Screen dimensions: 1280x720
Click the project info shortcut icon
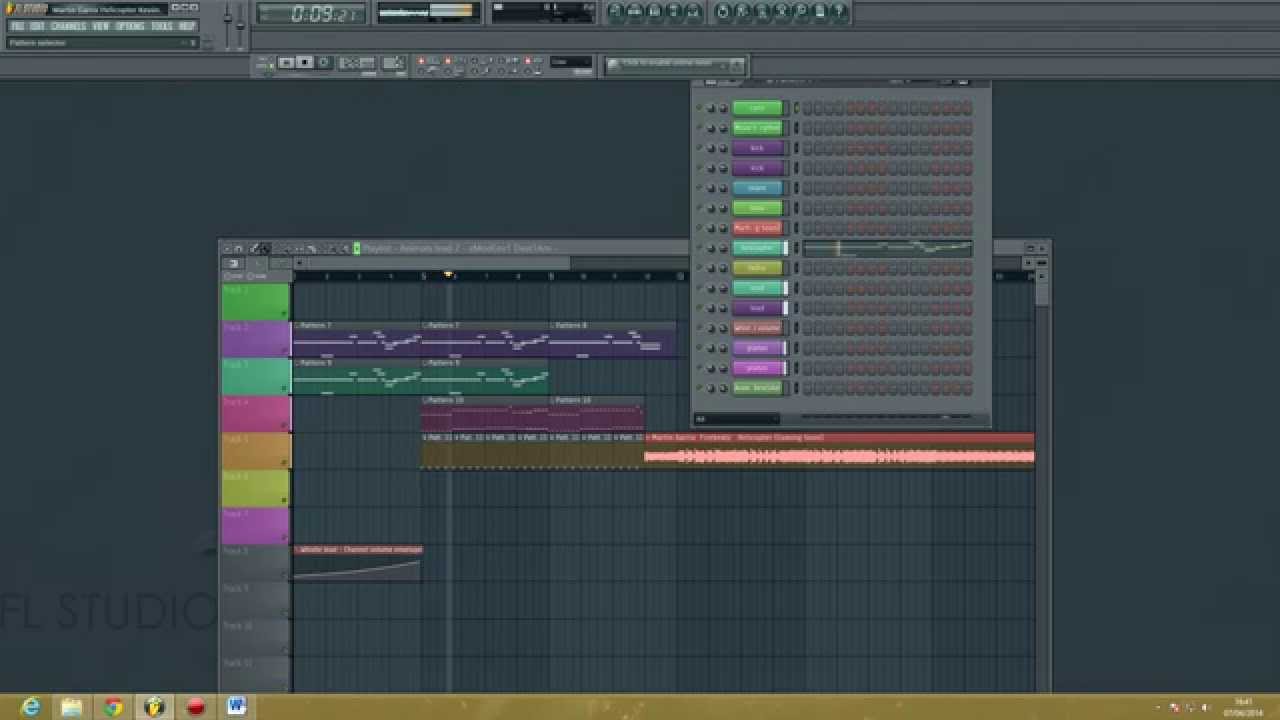click(x=819, y=12)
